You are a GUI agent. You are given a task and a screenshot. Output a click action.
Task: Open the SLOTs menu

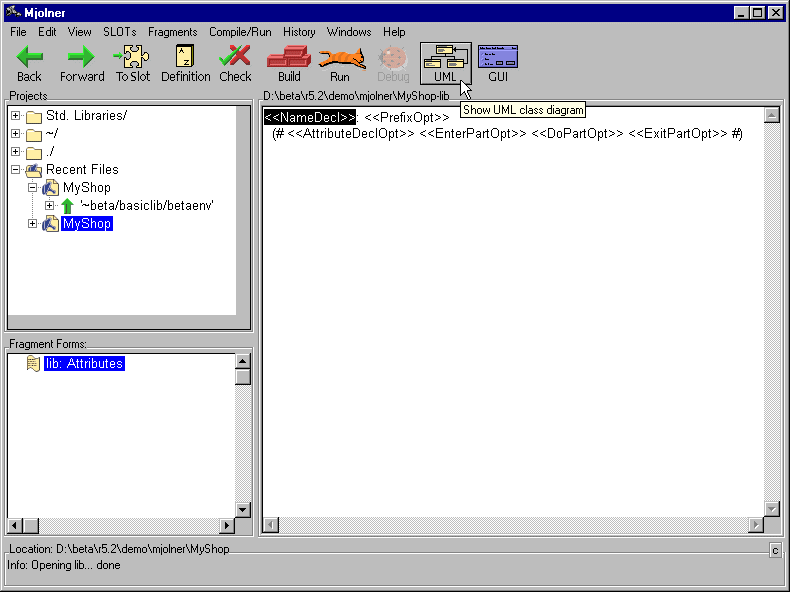coord(119,32)
